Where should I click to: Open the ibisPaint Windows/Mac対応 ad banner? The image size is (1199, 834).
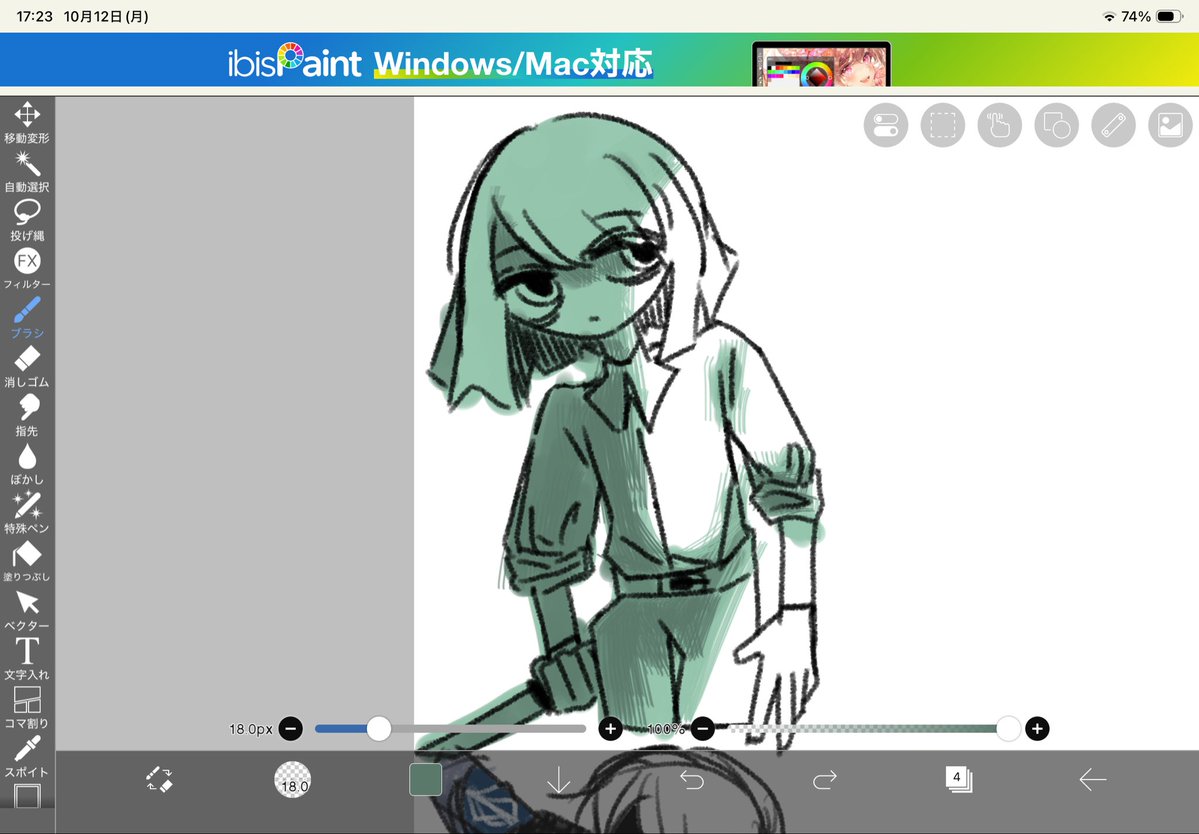tap(600, 60)
